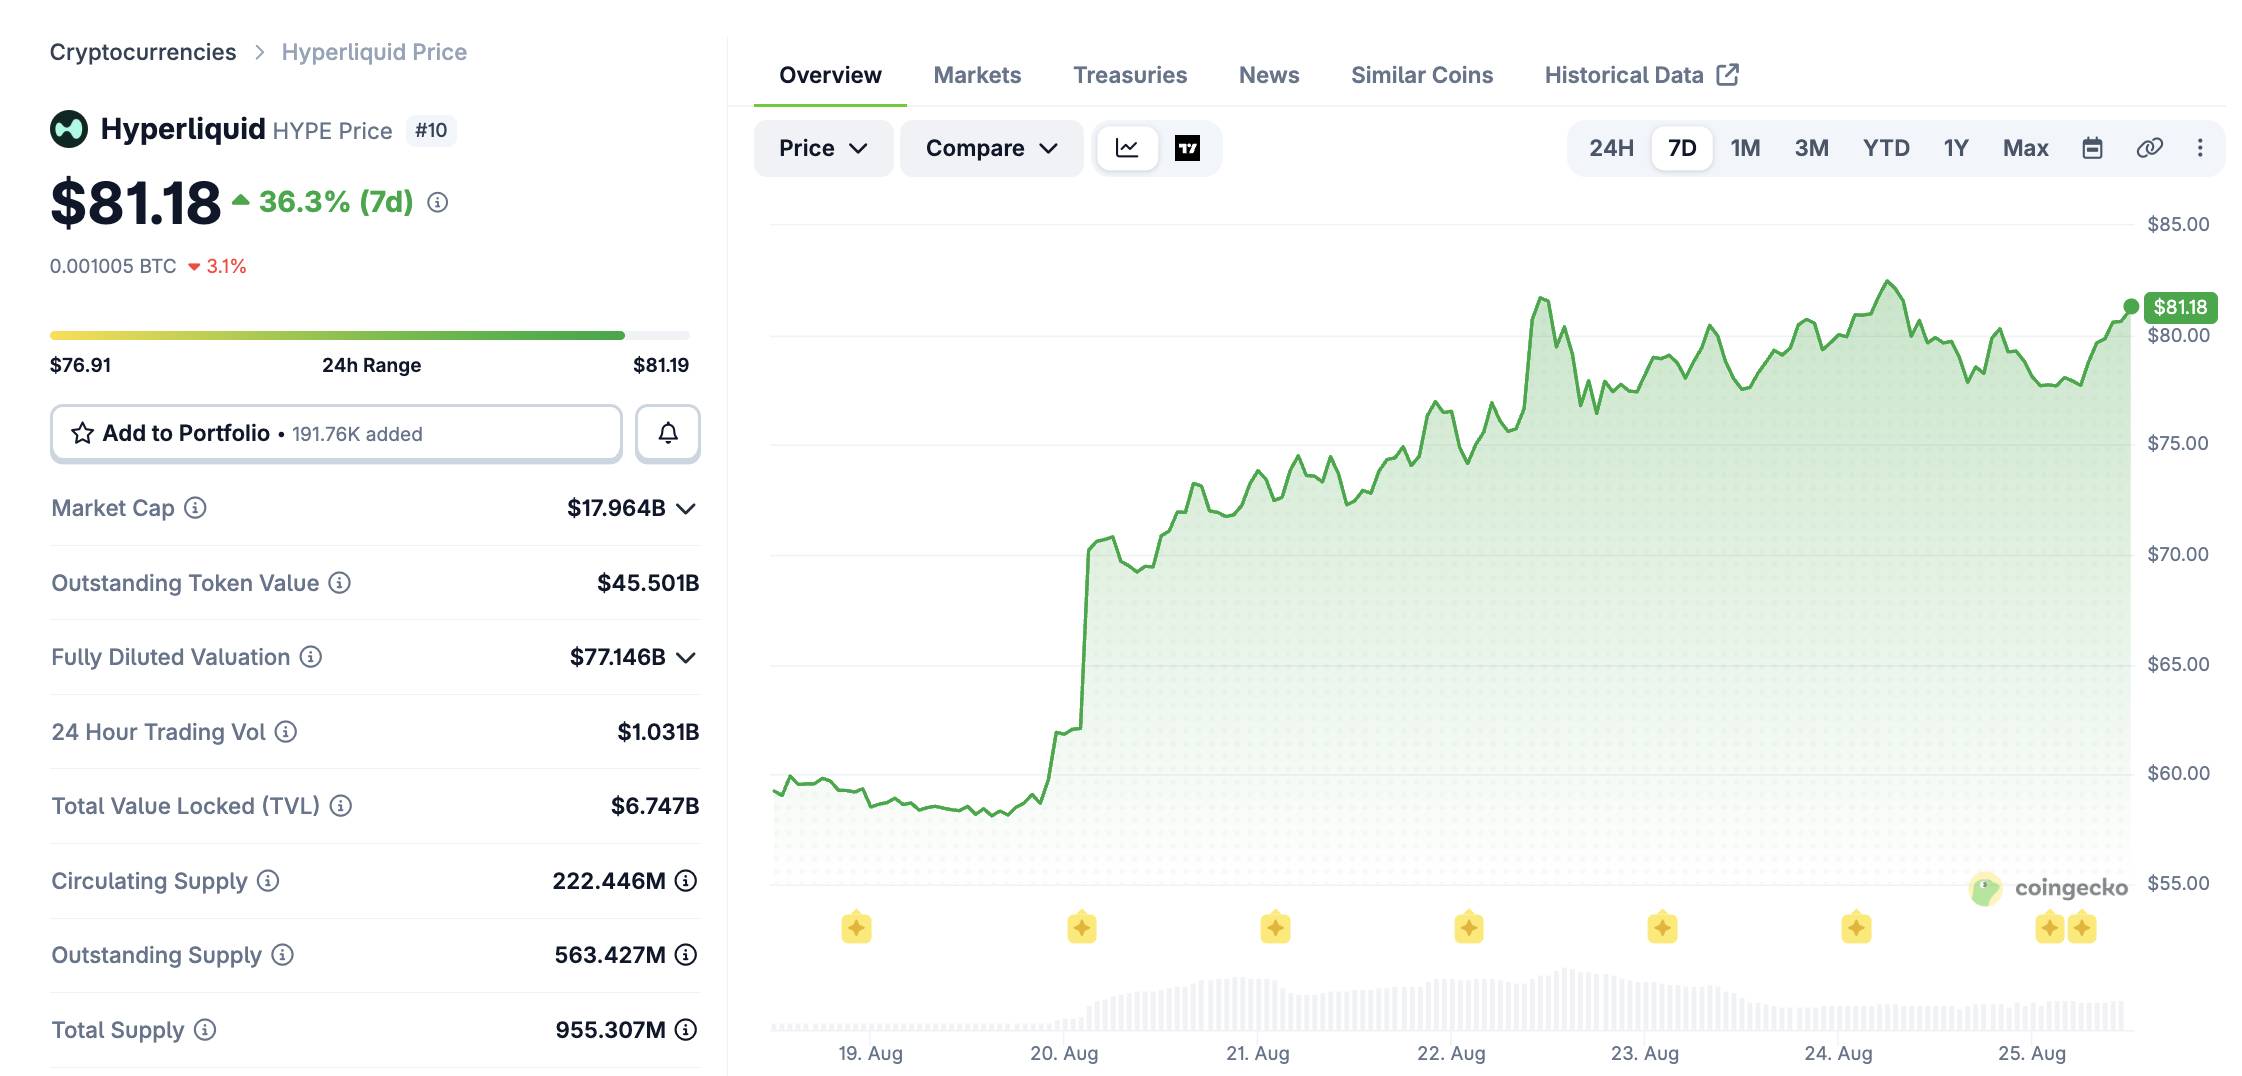Click info icon beside Circulating Supply value
Image resolution: width=2242 pixels, height=1076 pixels.
click(x=686, y=881)
